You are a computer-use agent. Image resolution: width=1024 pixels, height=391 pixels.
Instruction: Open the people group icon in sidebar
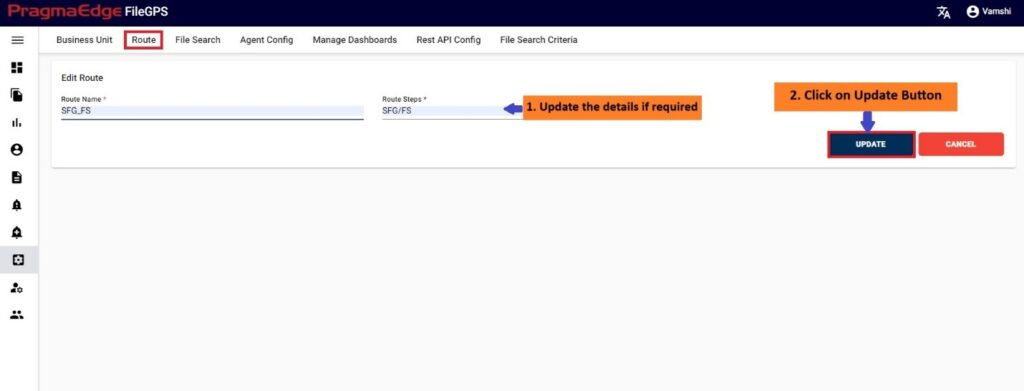click(18, 315)
